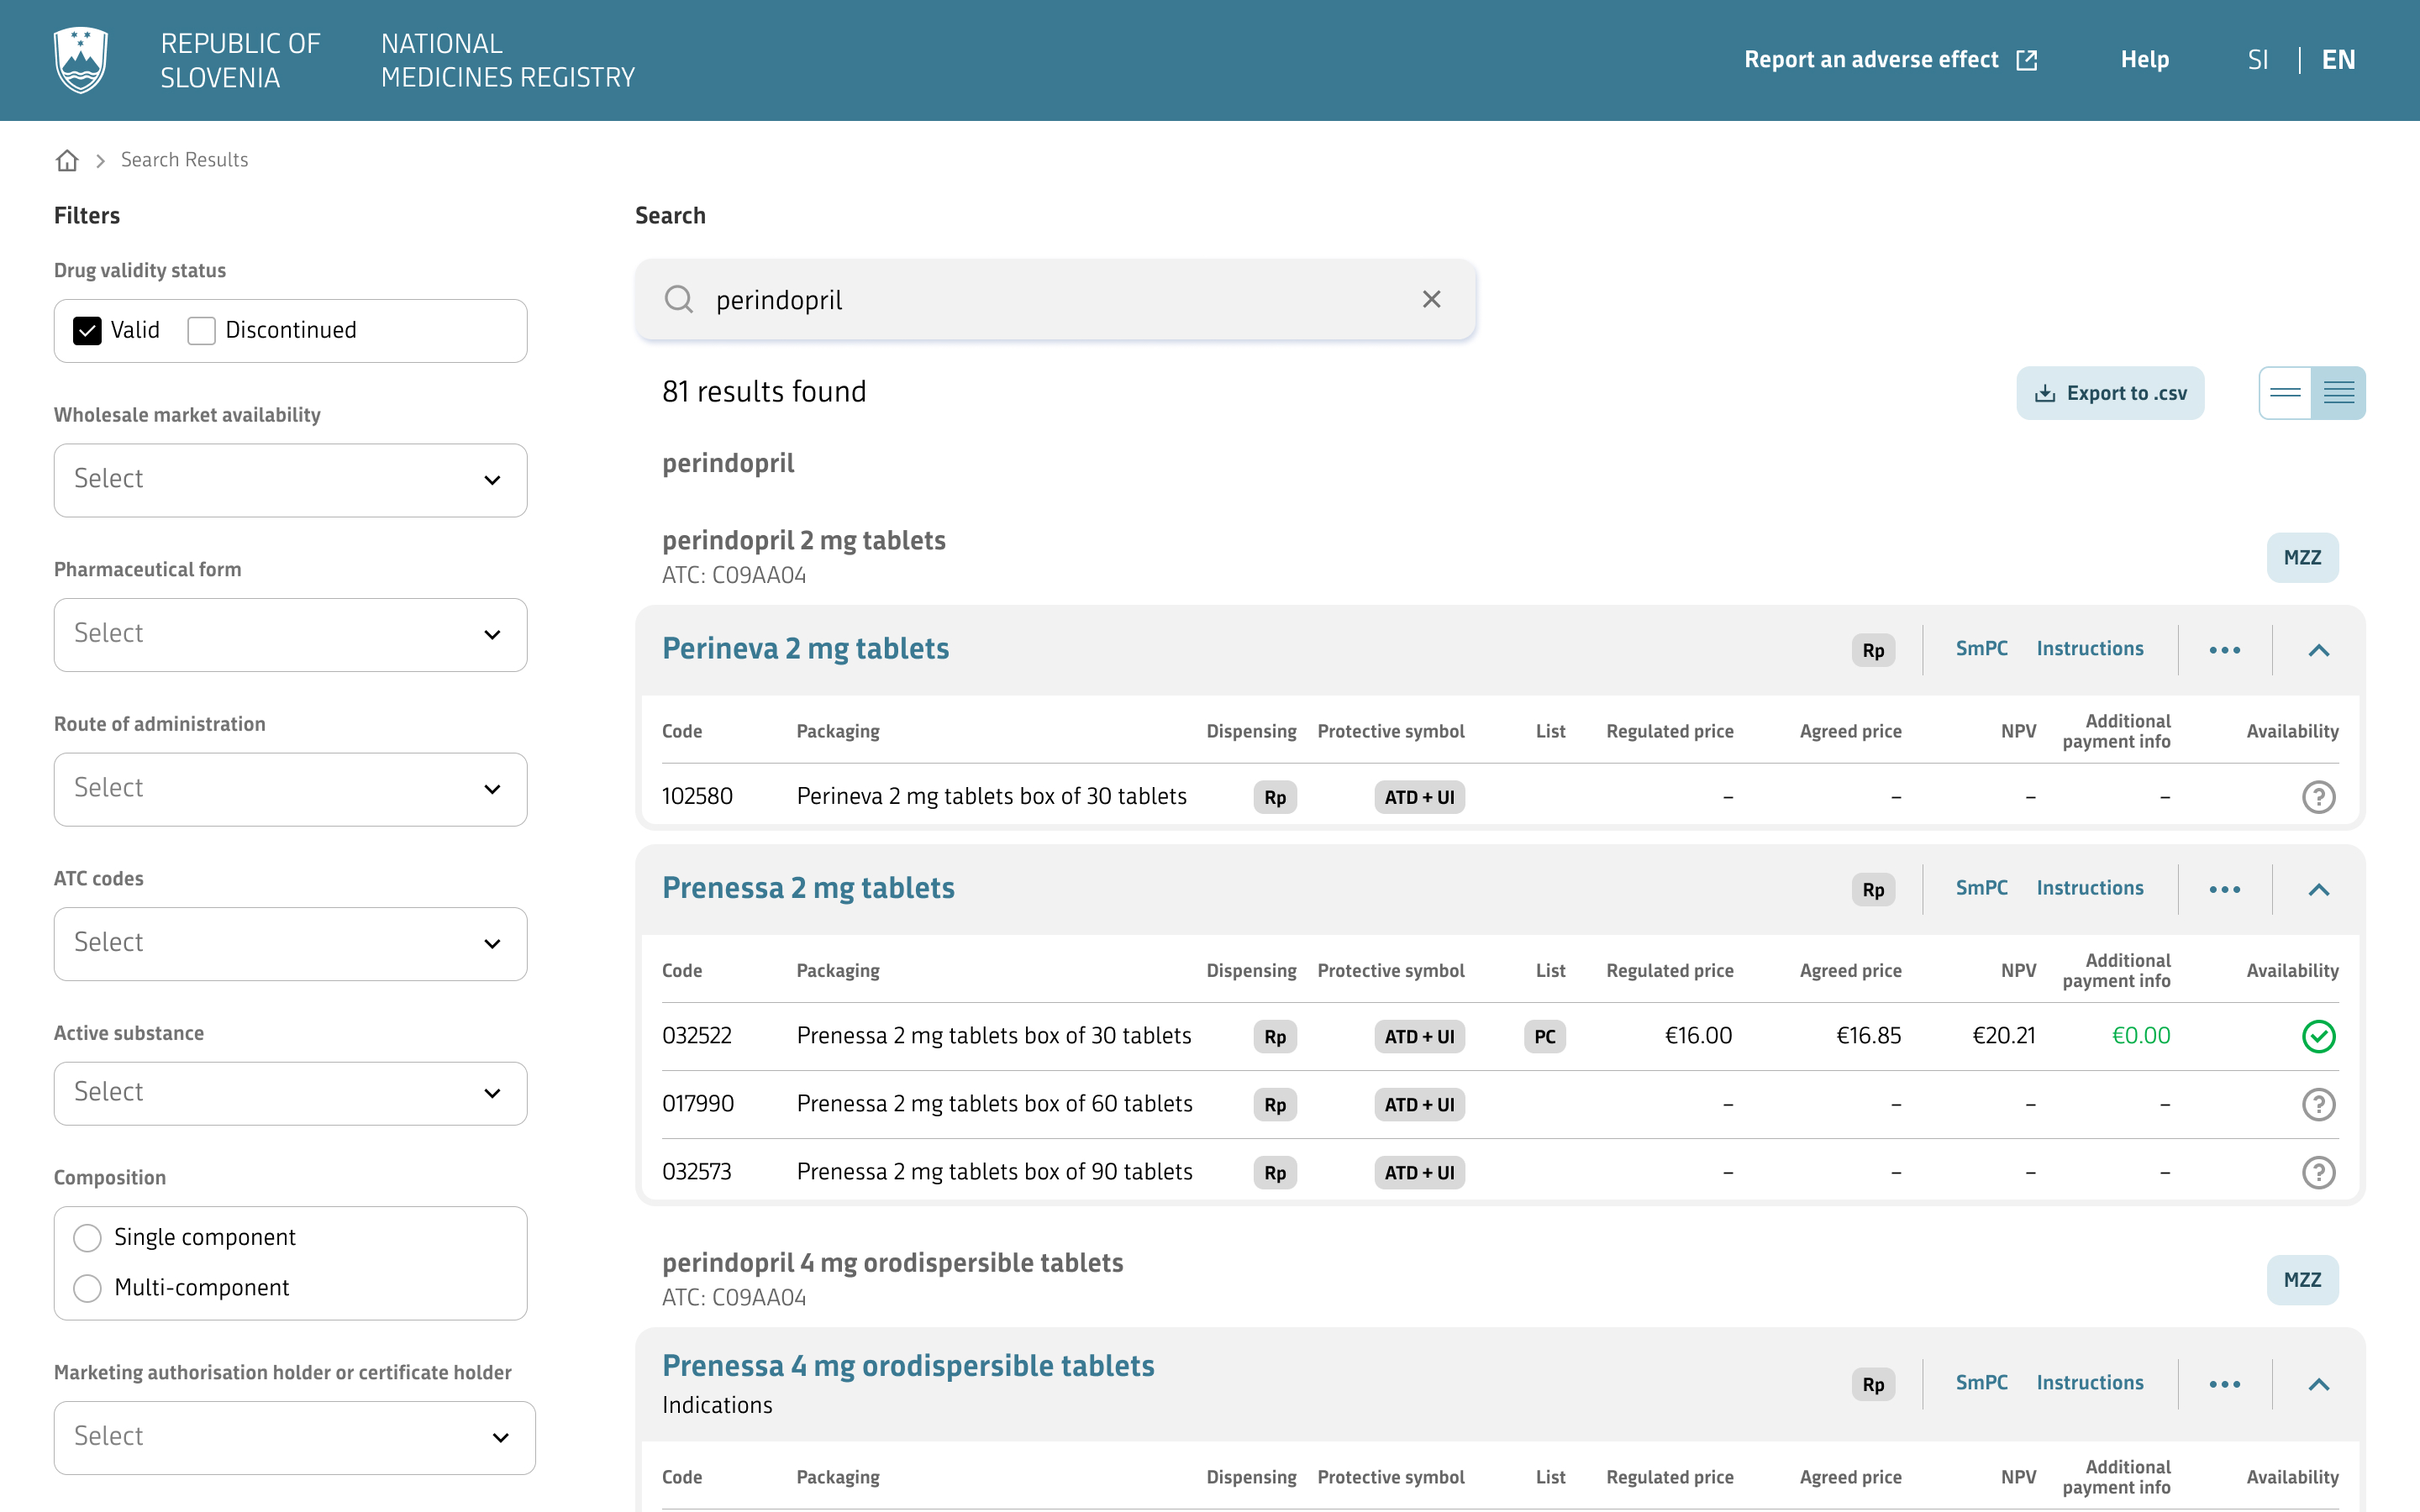This screenshot has width=2420, height=1512.
Task: Select the Single component radio button
Action: click(87, 1238)
